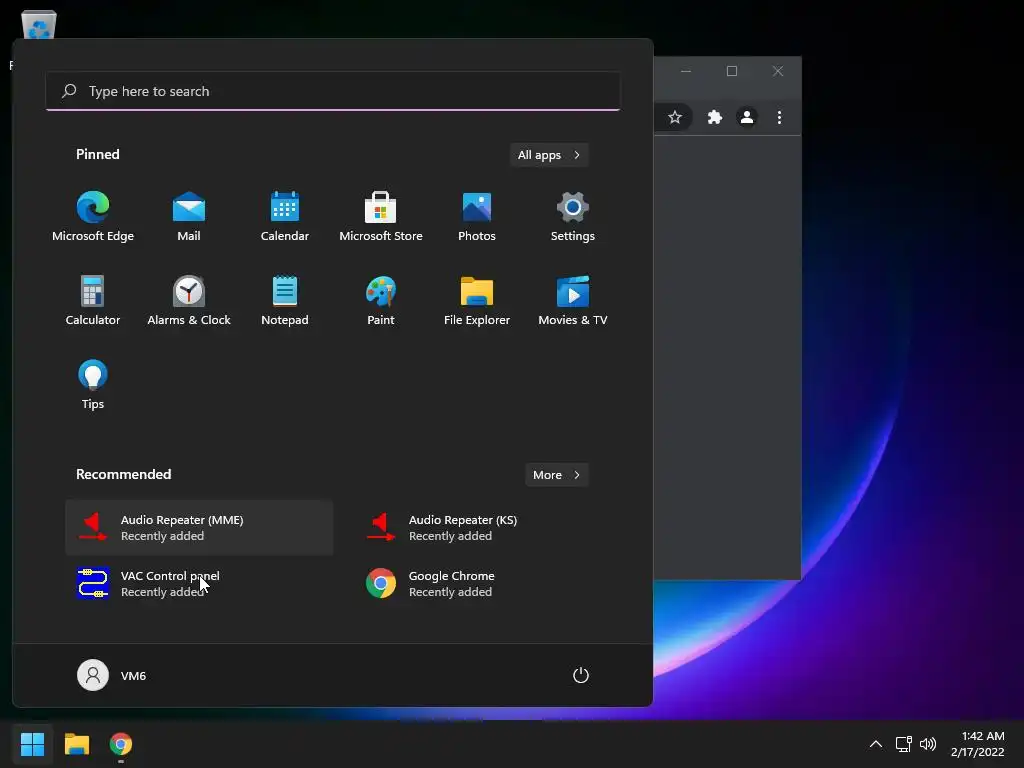
Task: Open Microsoft Edge from pinned apps
Action: point(93,217)
